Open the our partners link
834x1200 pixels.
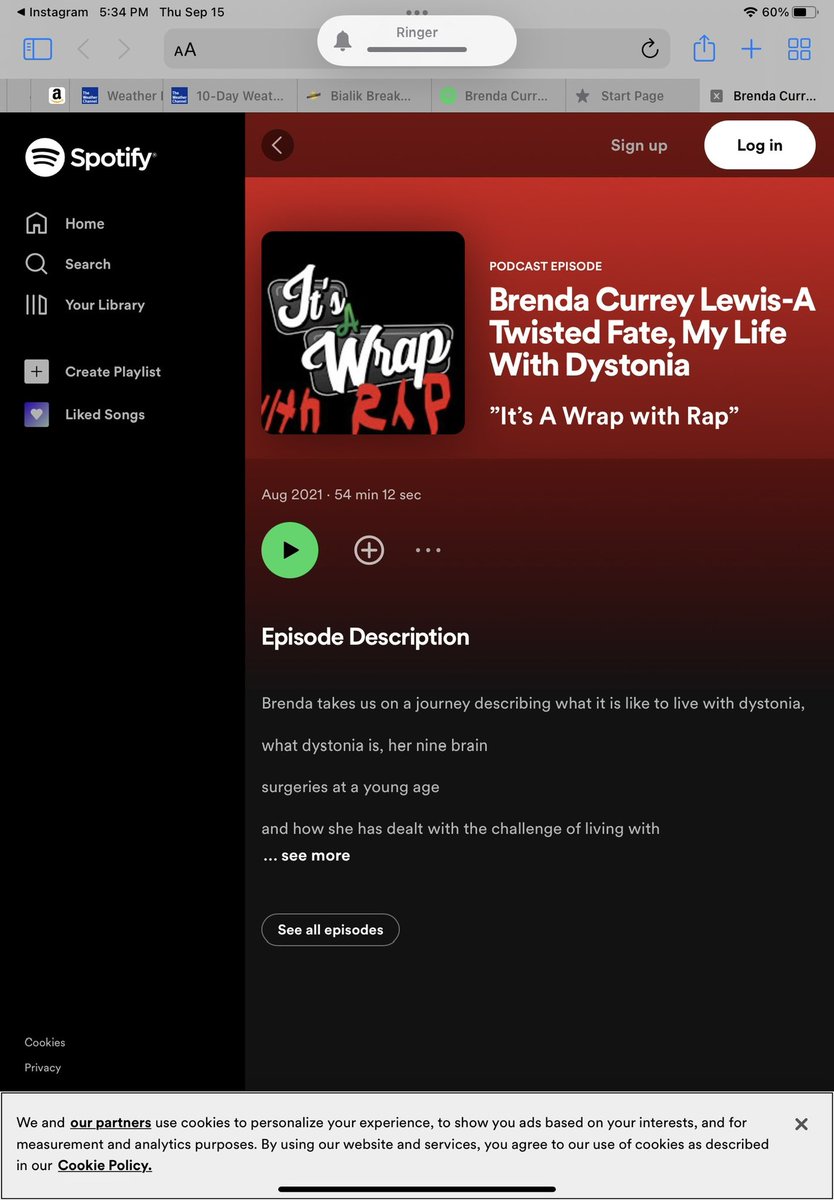point(110,1123)
